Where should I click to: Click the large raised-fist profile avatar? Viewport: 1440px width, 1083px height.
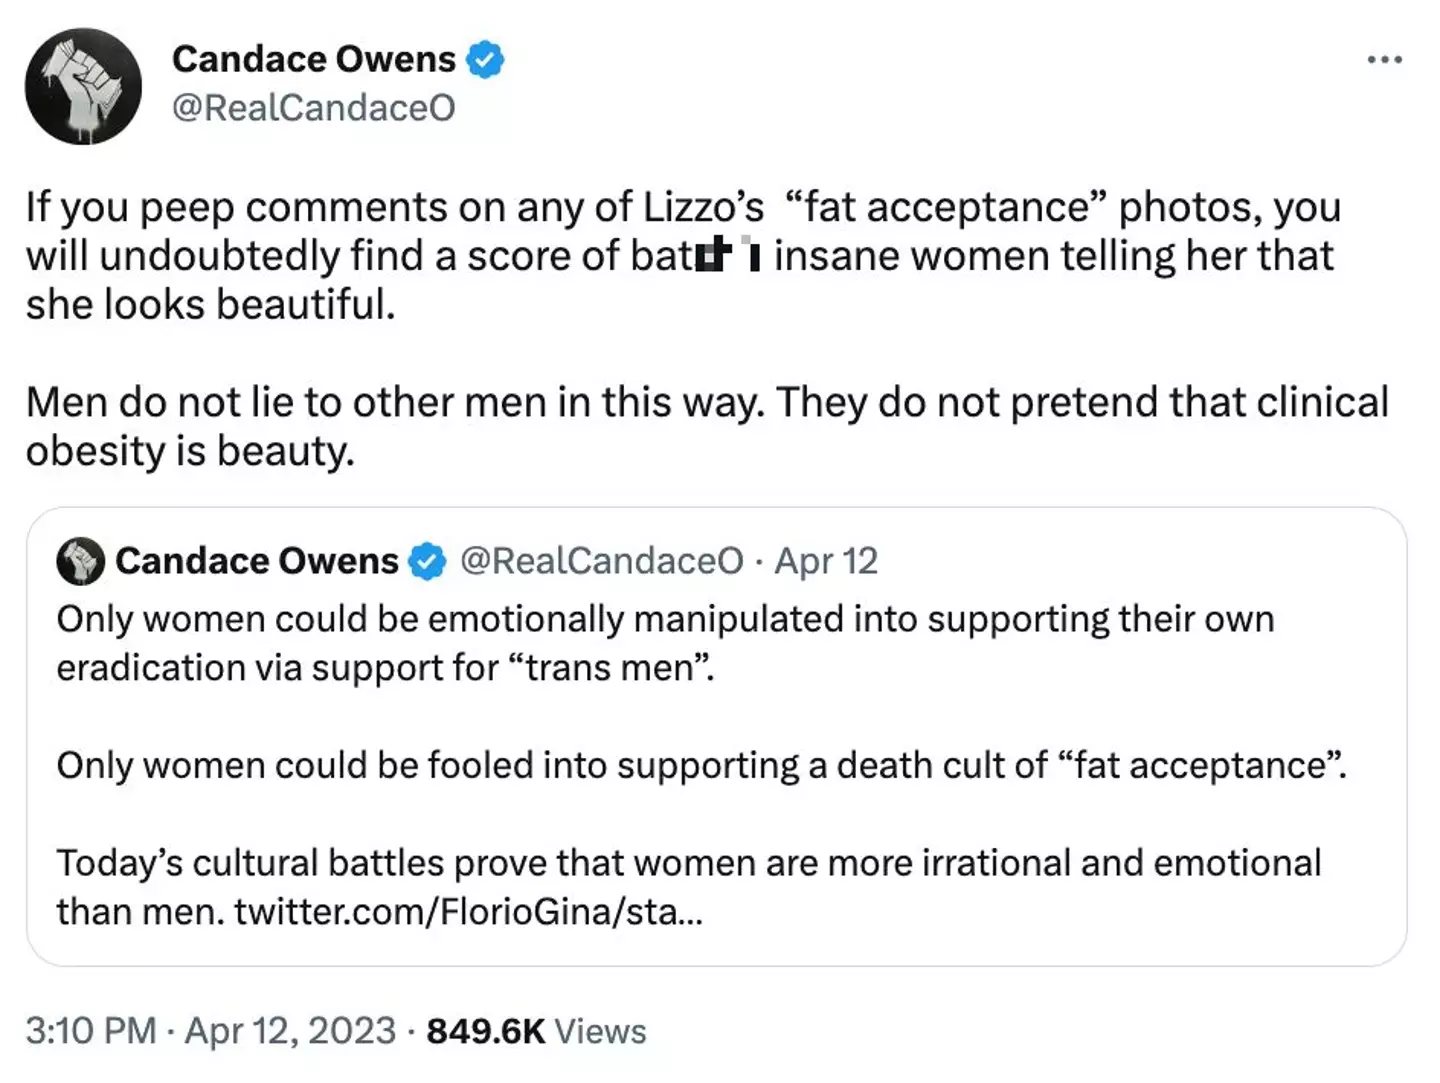[x=83, y=86]
